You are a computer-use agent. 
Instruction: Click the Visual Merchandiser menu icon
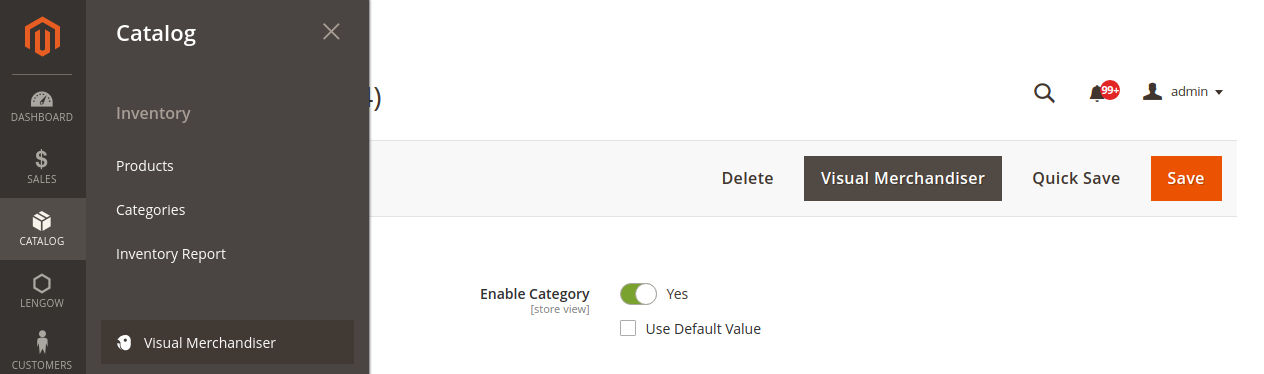(124, 342)
